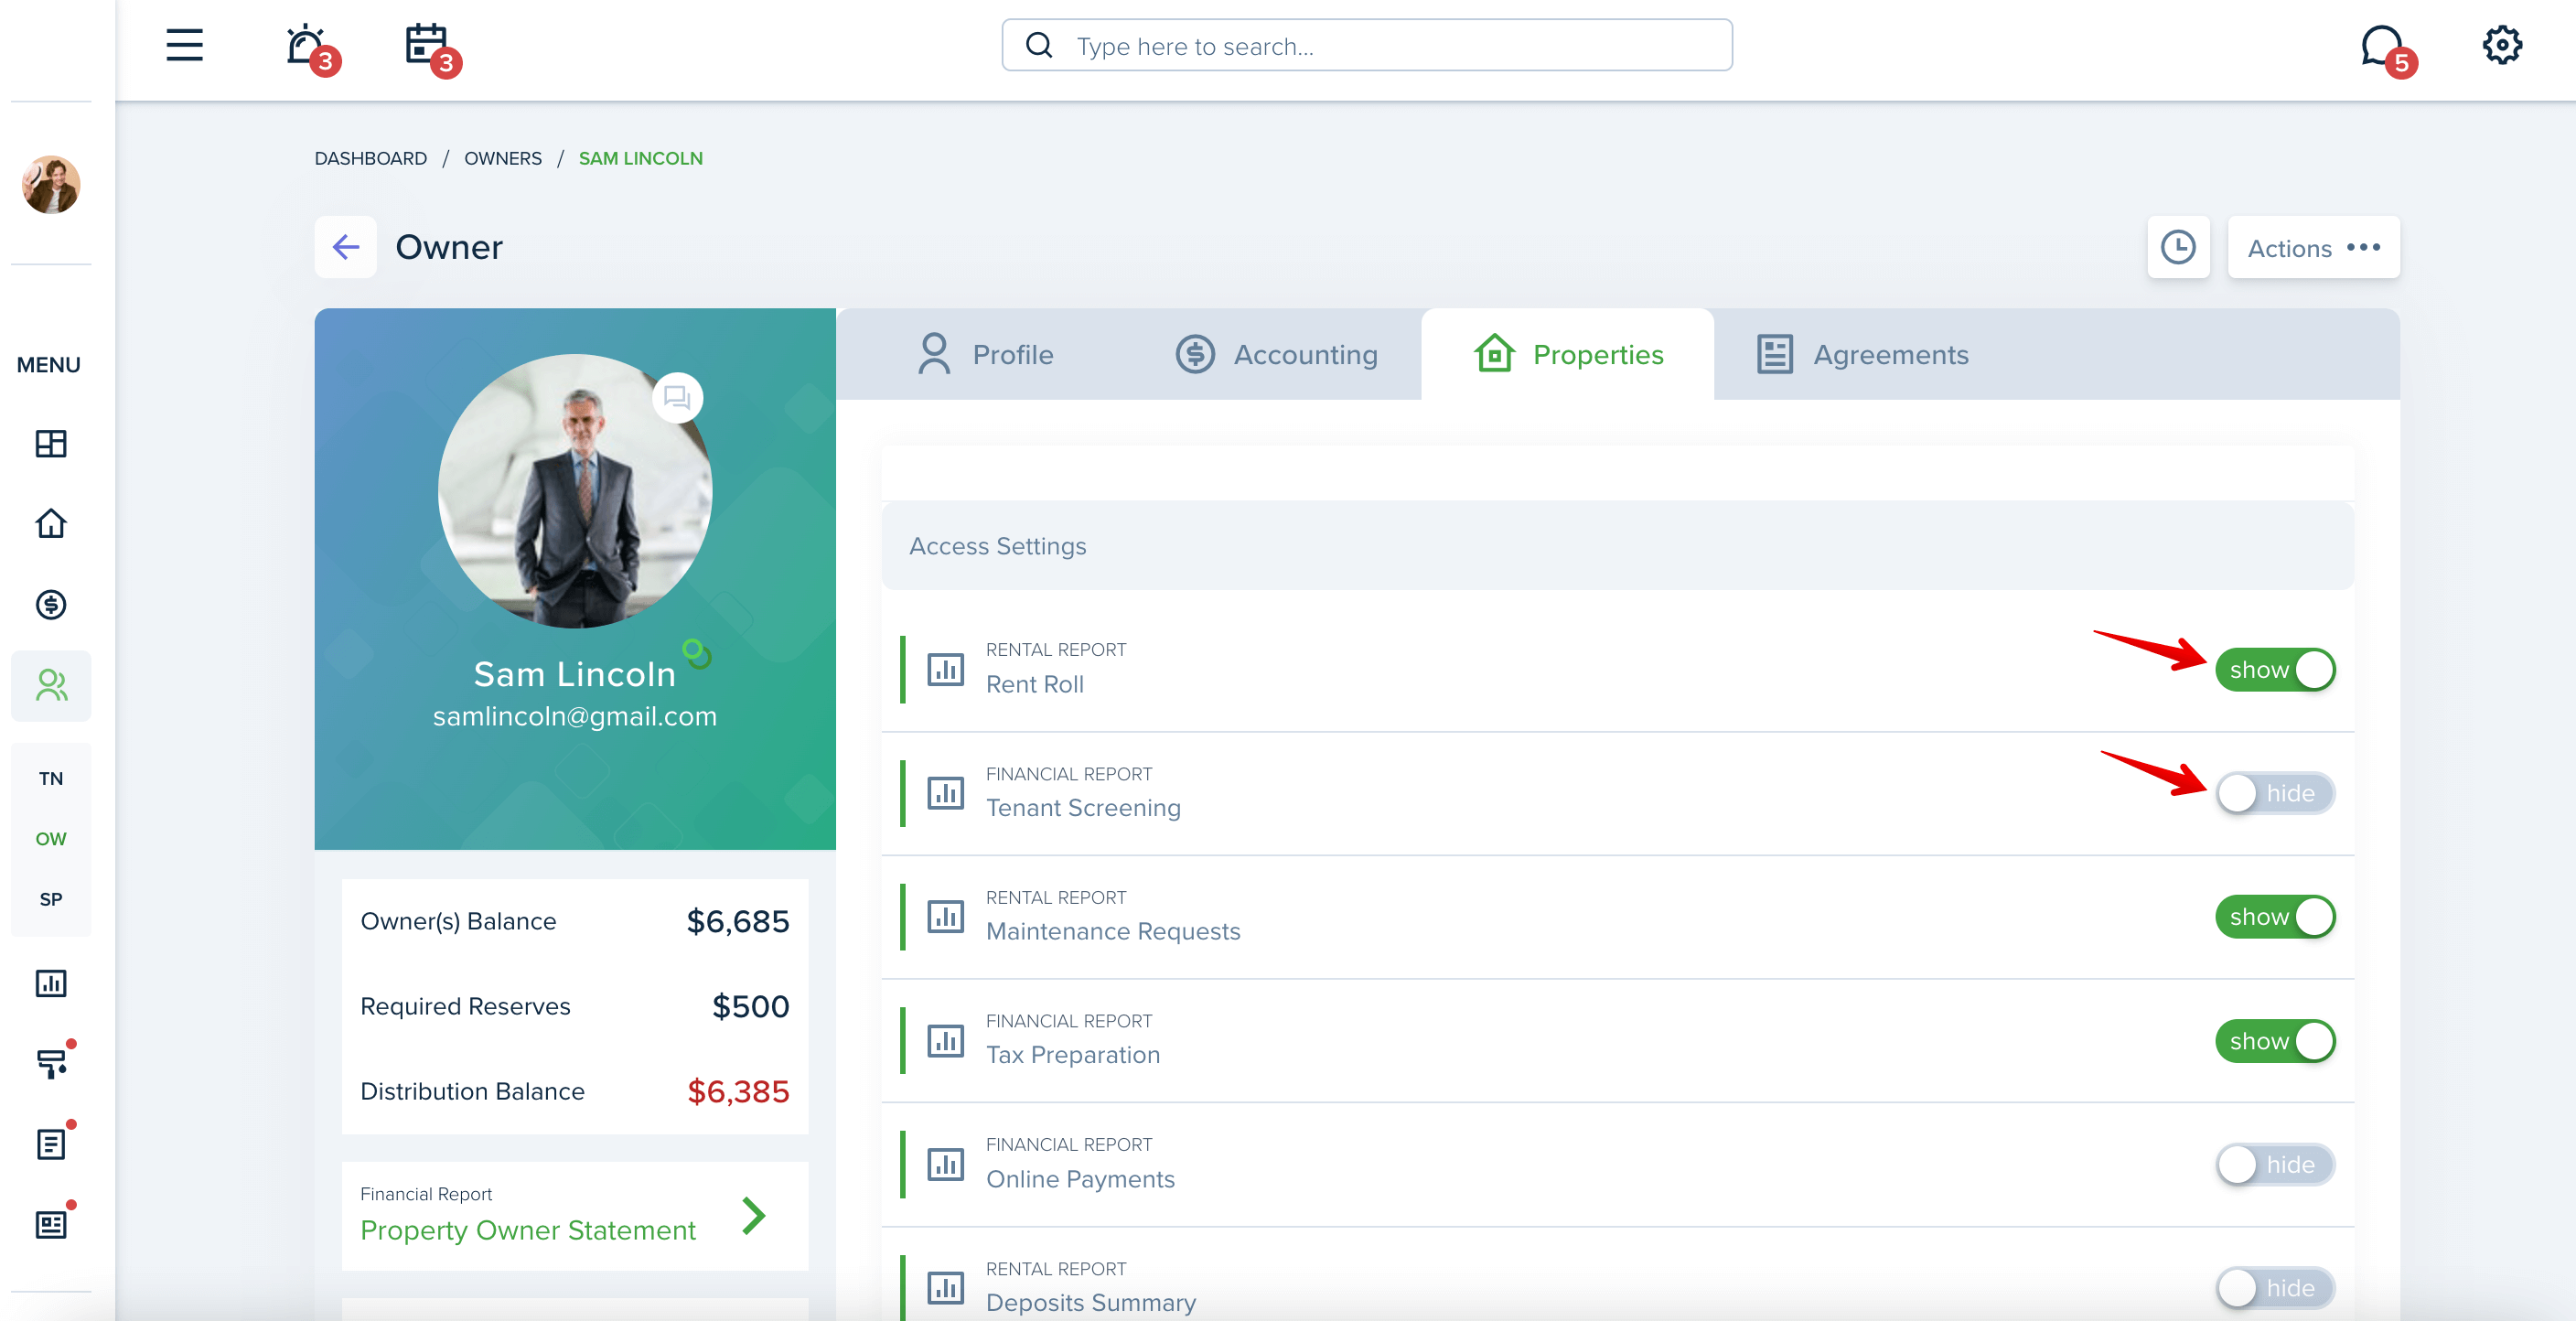Click the Maintenance Requests label
The image size is (2576, 1321).
[1113, 932]
